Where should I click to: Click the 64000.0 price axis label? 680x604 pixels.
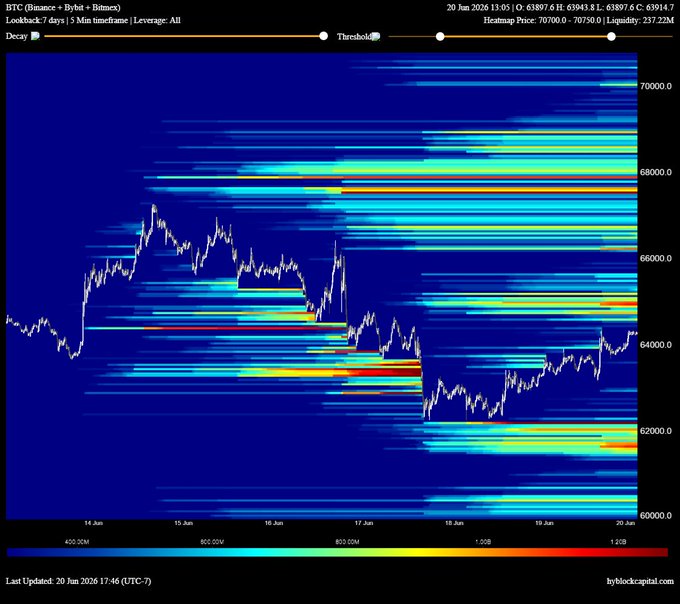(656, 344)
